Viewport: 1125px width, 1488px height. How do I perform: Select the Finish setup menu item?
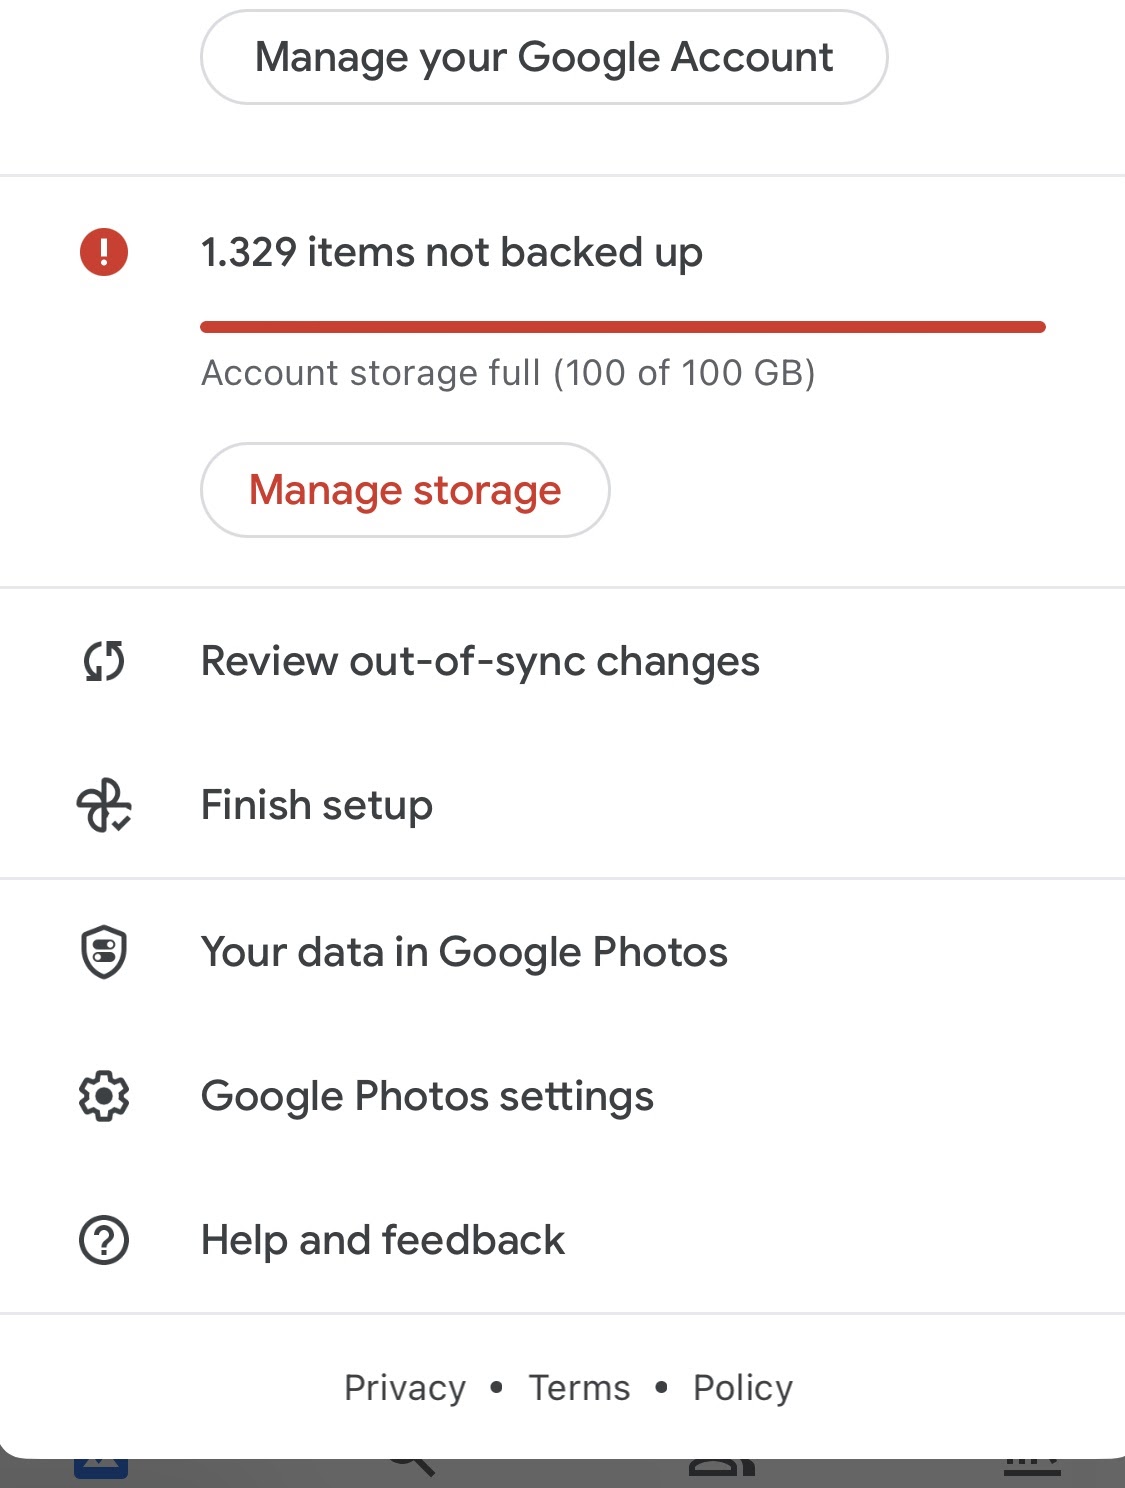(x=317, y=806)
